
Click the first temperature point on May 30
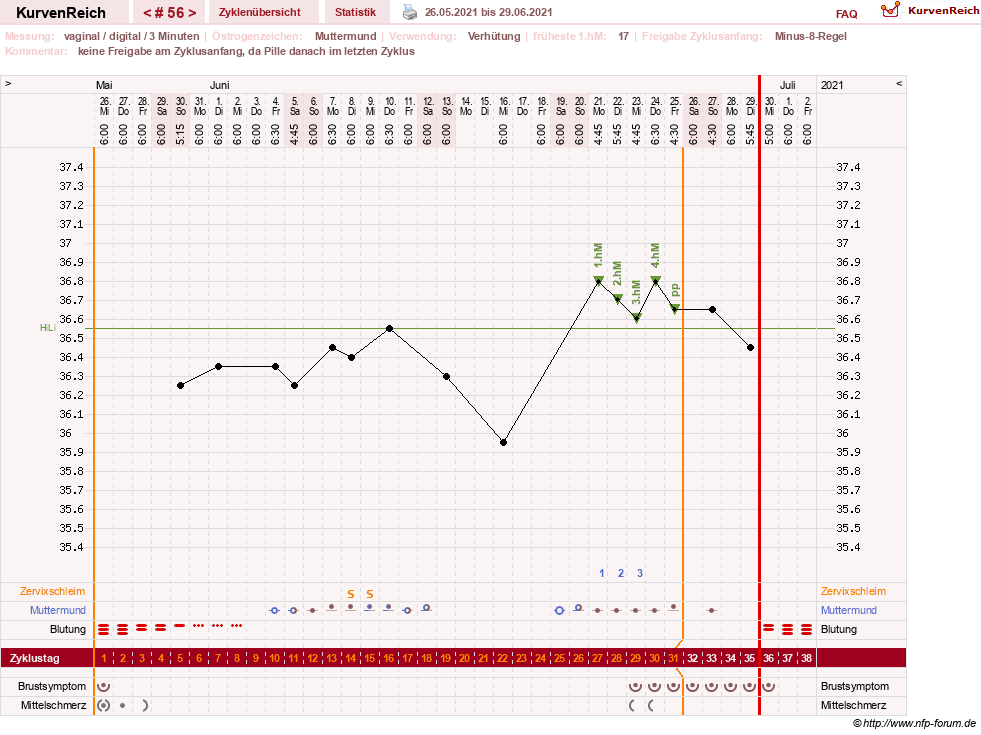[181, 385]
